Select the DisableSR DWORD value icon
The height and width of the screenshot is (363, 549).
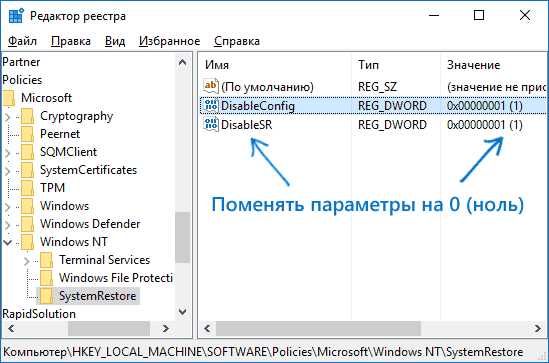point(211,125)
